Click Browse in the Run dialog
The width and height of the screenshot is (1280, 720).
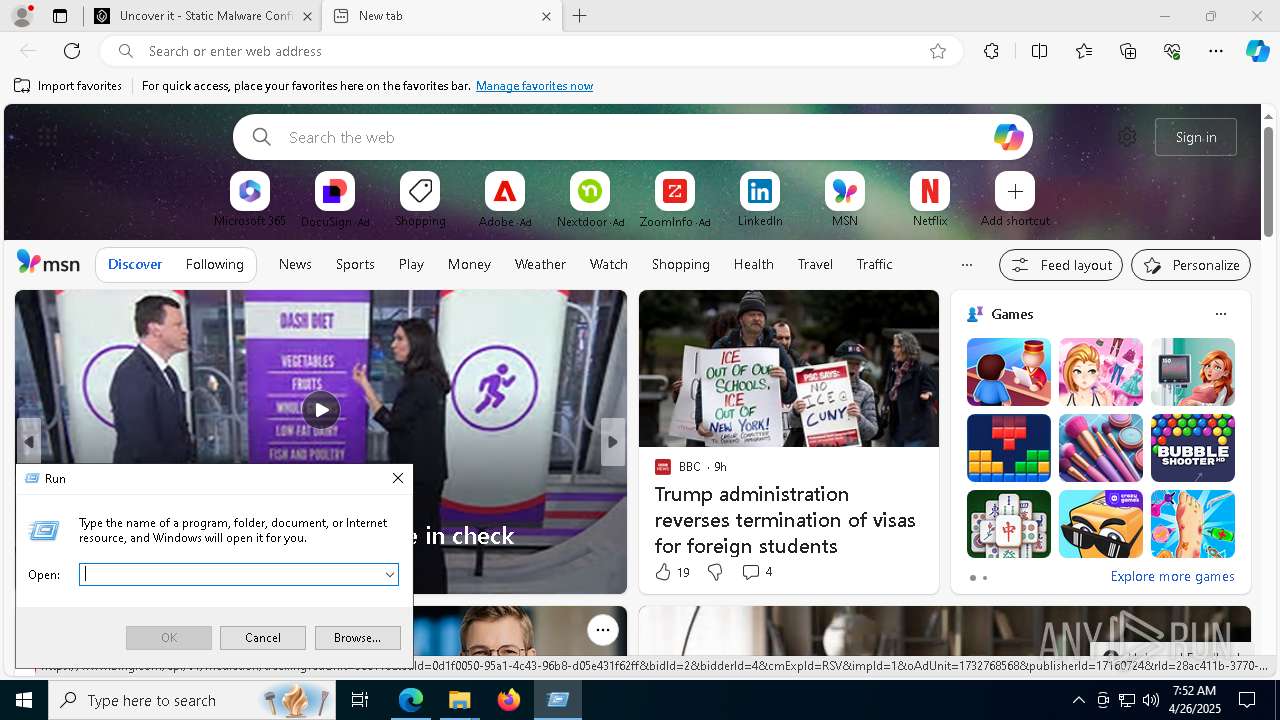coord(357,638)
